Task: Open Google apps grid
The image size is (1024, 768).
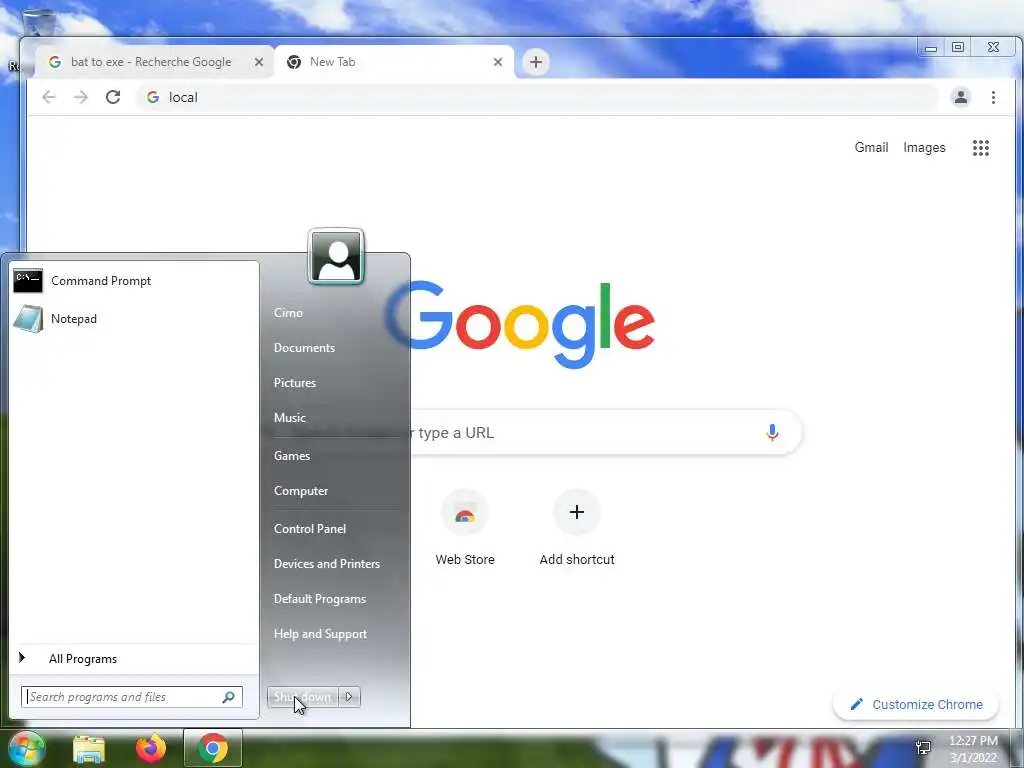Action: coord(980,148)
